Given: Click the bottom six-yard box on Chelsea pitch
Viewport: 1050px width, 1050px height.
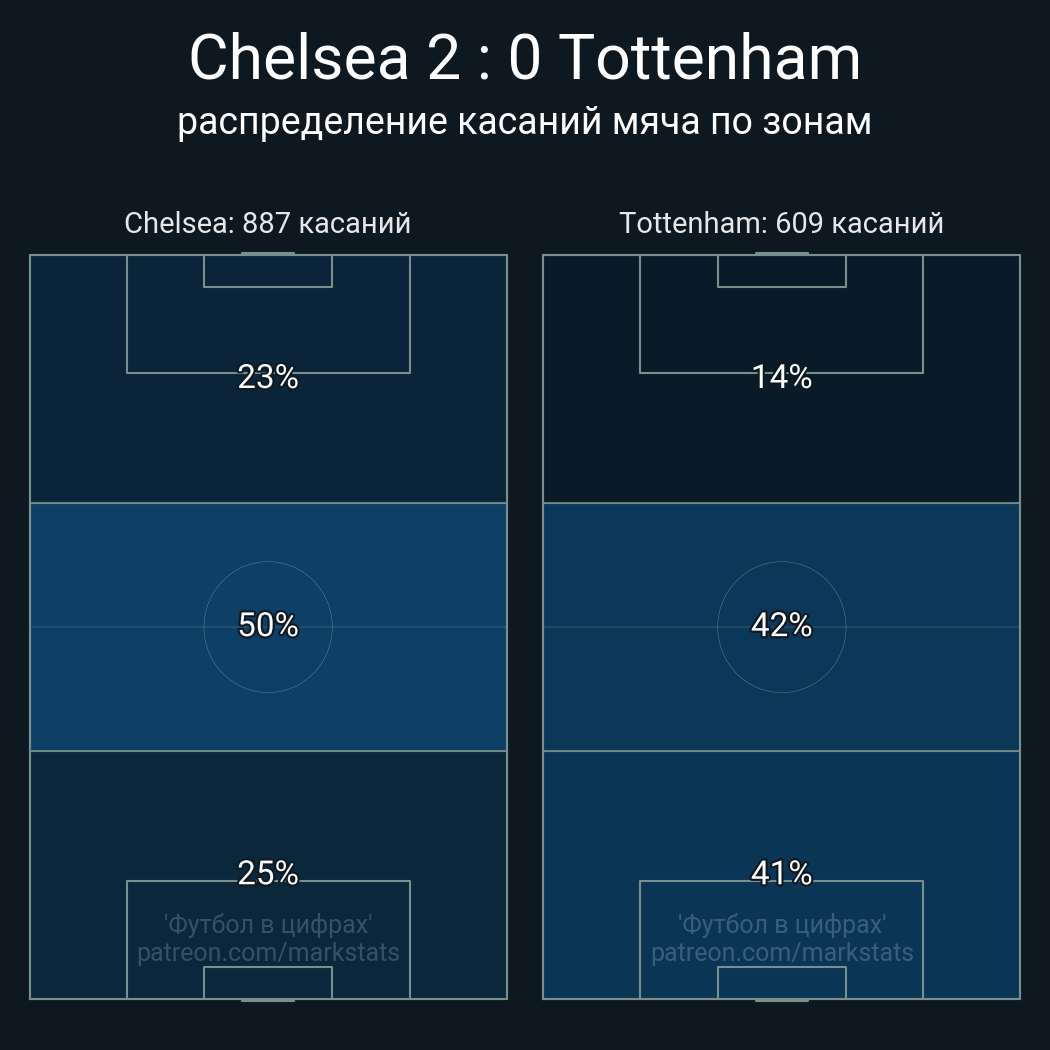Looking at the screenshot, I should pyautogui.click(x=268, y=982).
